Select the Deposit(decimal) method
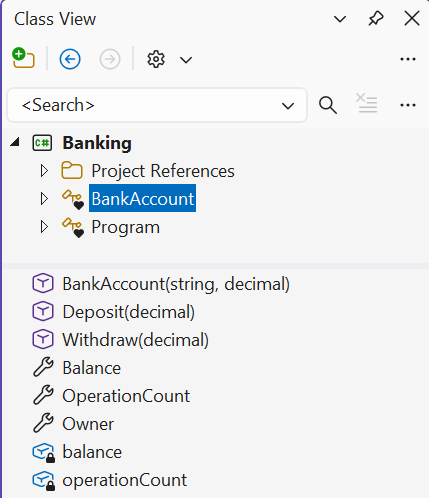 (x=128, y=312)
